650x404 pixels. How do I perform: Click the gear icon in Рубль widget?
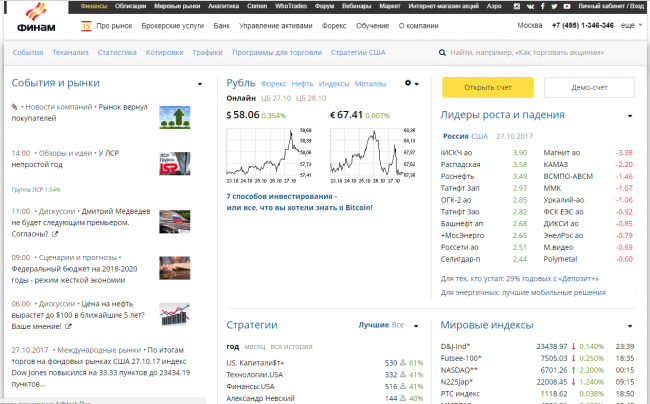pyautogui.click(x=408, y=84)
